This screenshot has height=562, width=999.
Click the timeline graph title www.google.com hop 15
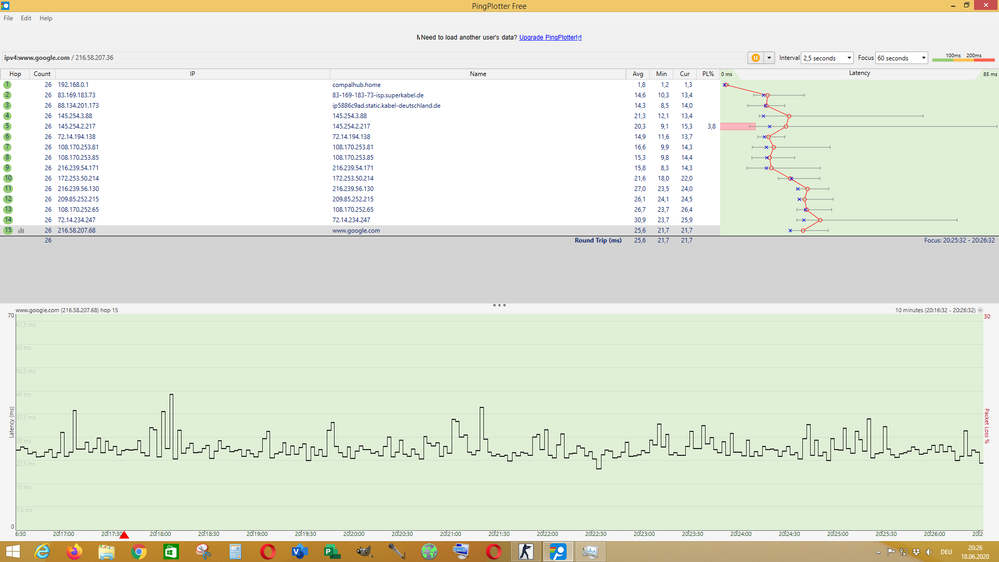pyautogui.click(x=66, y=310)
